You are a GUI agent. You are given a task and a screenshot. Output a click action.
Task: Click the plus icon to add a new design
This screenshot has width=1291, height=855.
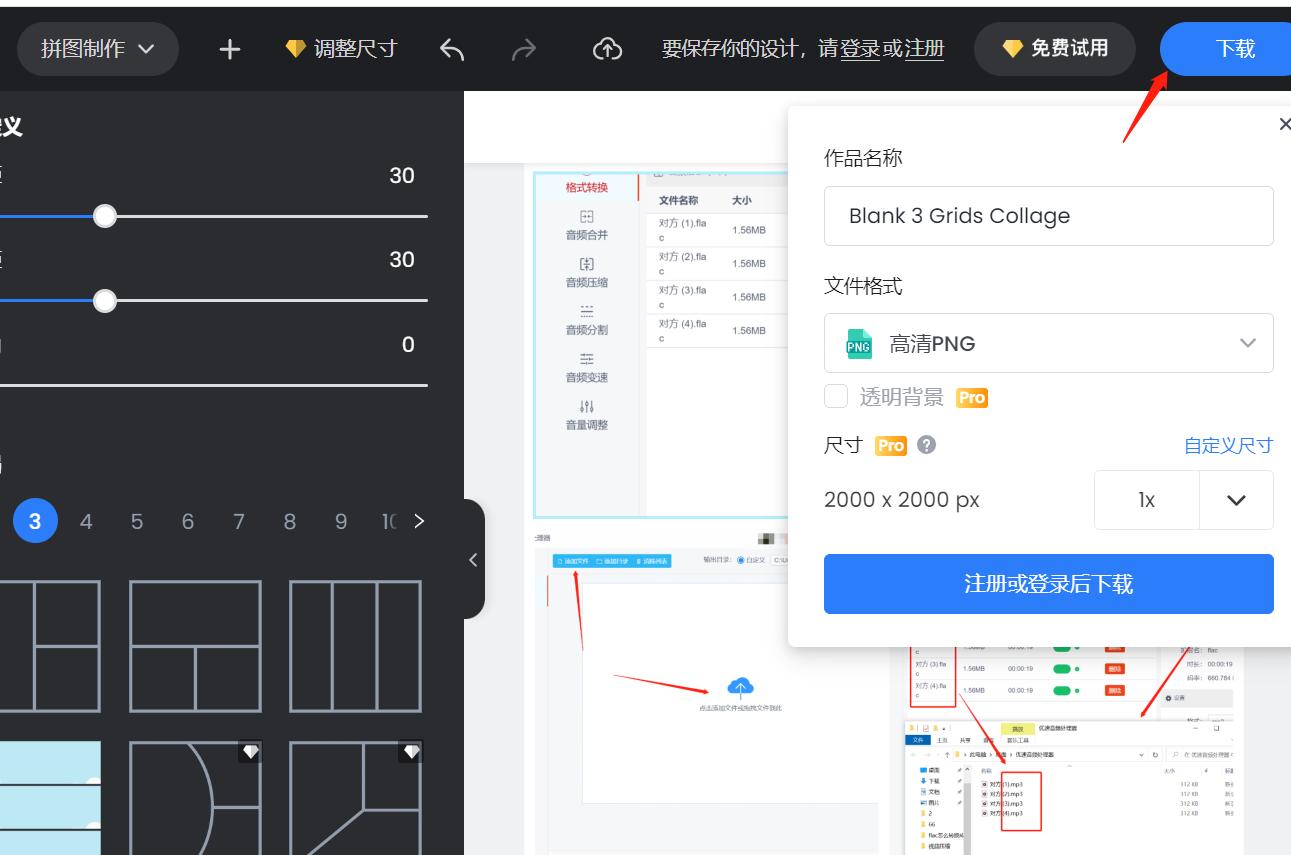tap(228, 48)
